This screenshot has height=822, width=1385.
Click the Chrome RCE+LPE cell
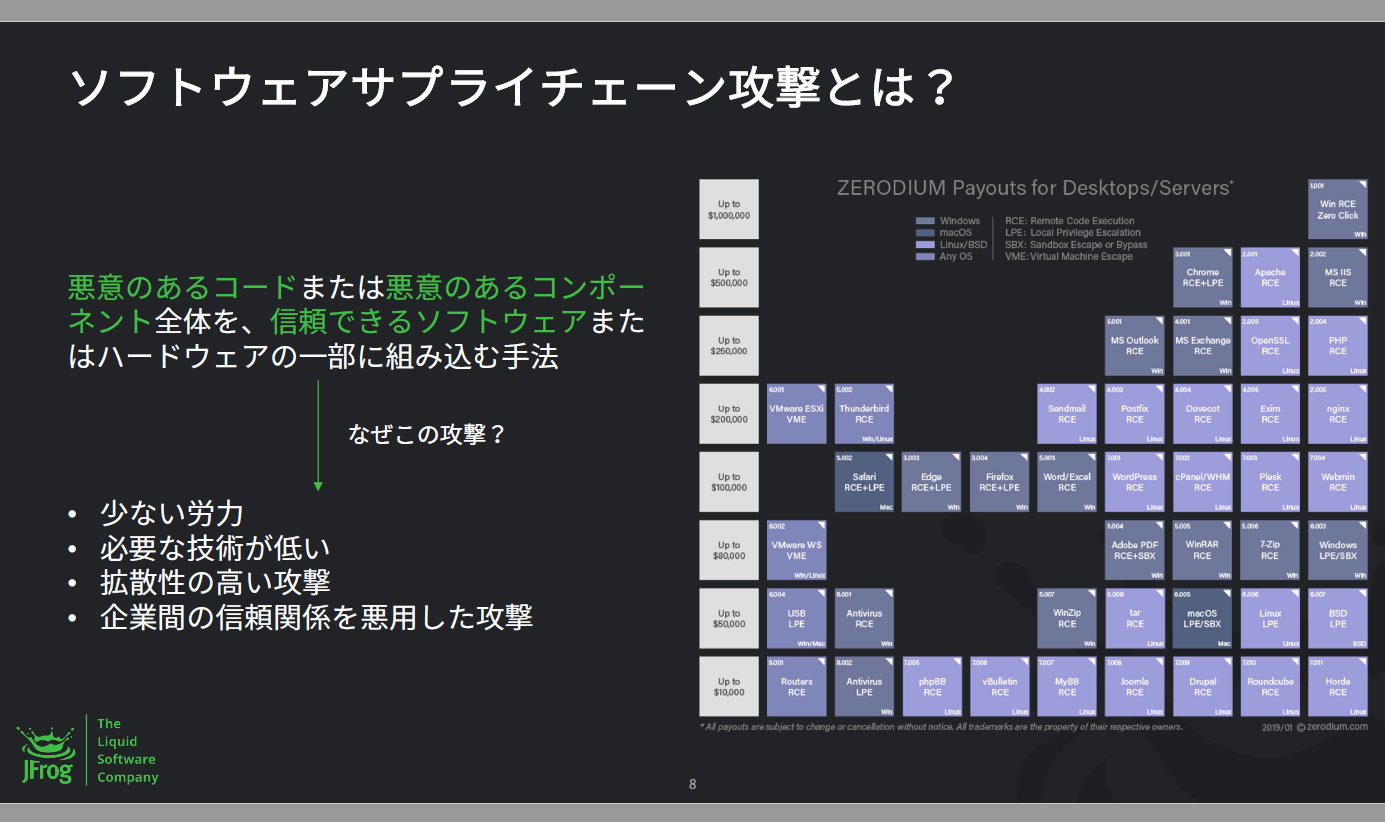tap(1202, 277)
